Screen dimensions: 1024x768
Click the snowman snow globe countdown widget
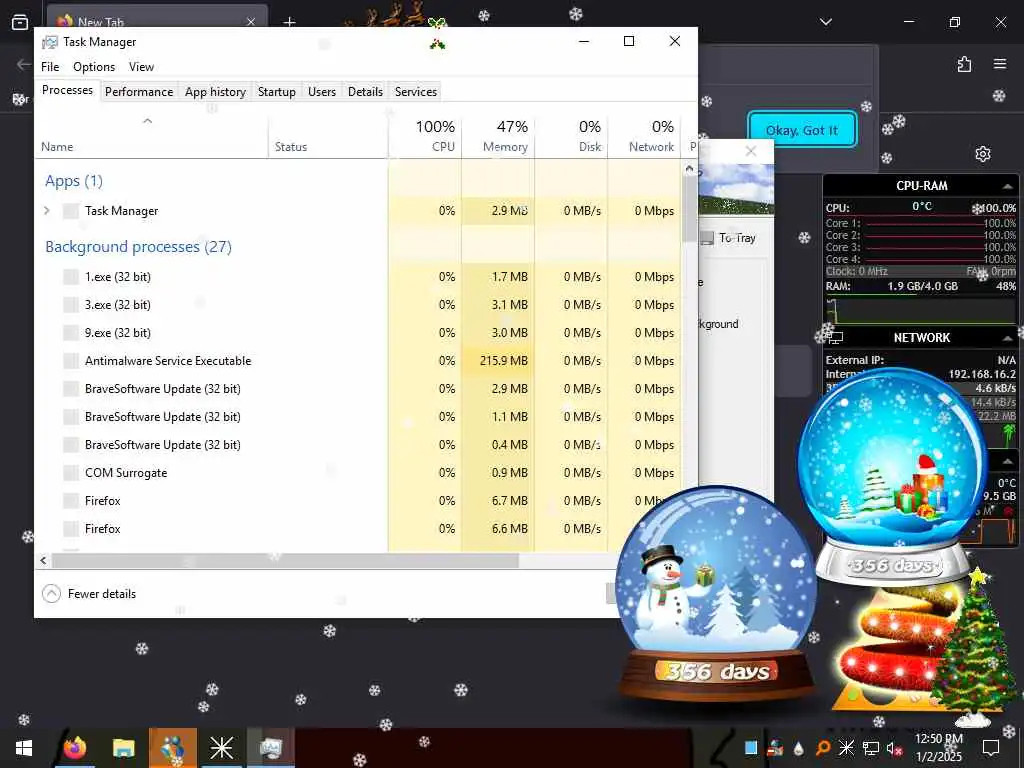tap(716, 594)
